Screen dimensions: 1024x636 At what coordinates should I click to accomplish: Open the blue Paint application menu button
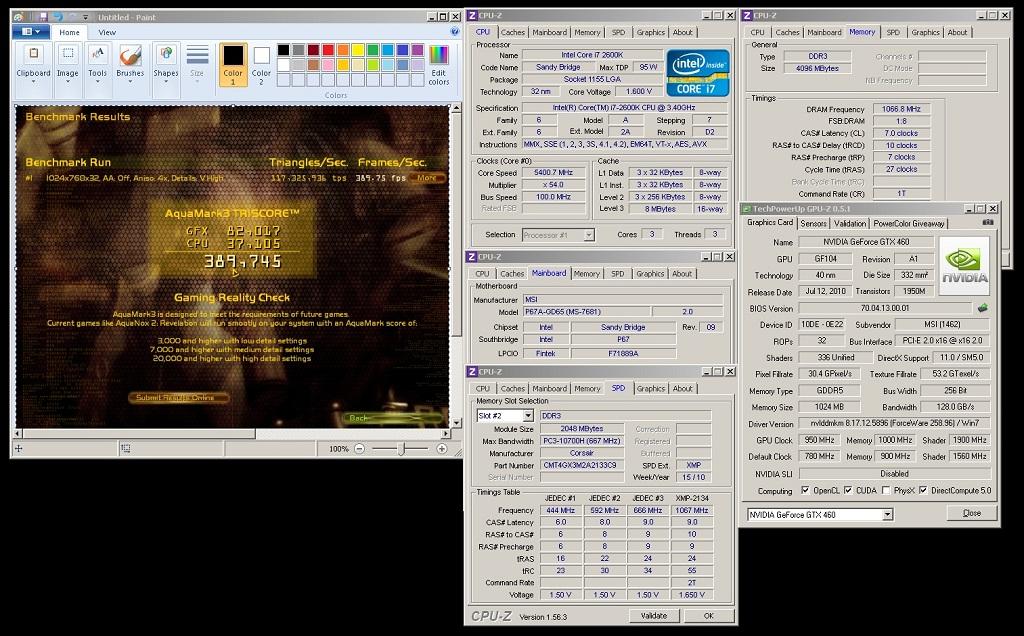30,31
